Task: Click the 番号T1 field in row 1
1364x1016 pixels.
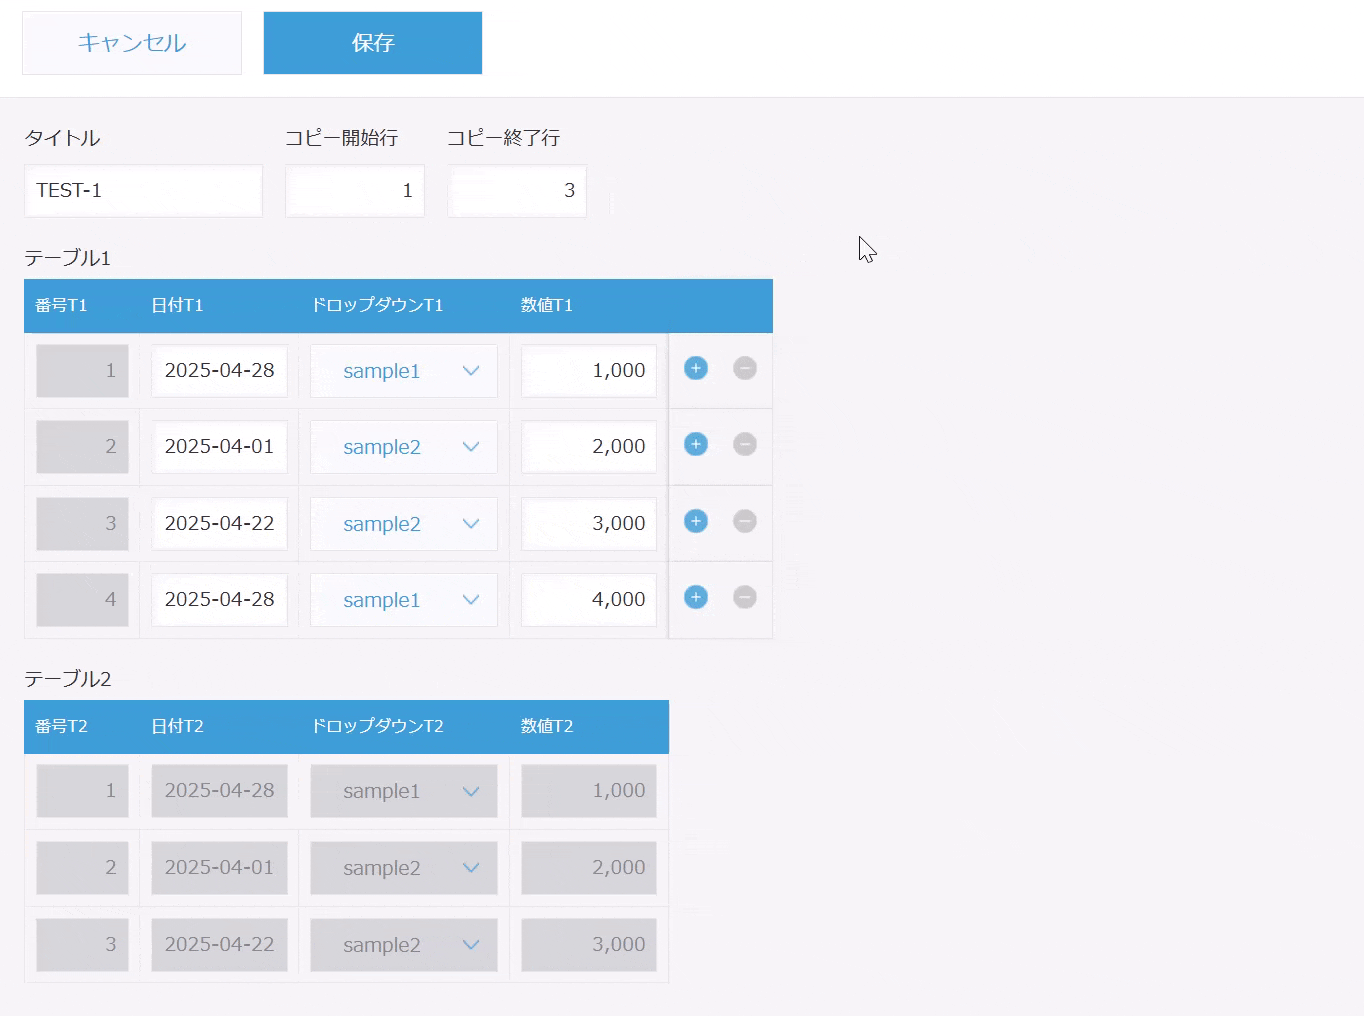Action: (x=82, y=371)
